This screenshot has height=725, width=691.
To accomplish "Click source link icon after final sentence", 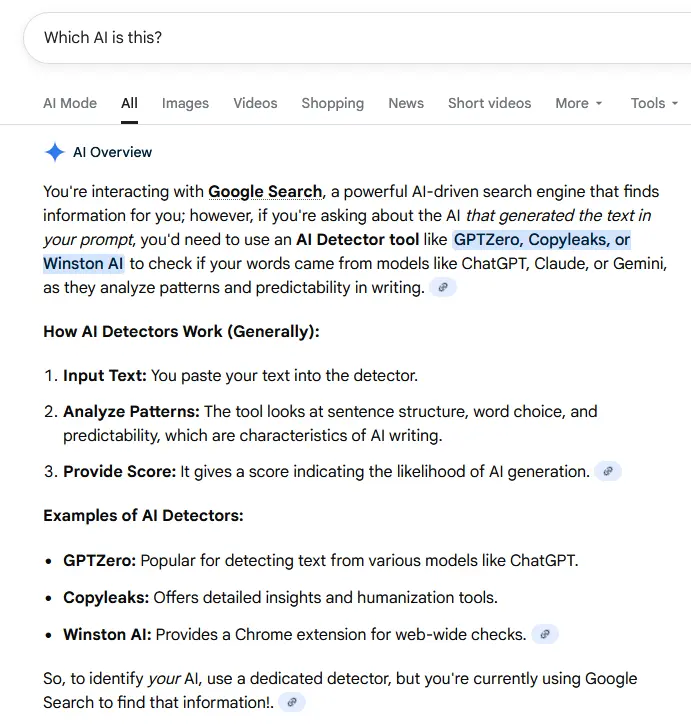I will pos(292,702).
